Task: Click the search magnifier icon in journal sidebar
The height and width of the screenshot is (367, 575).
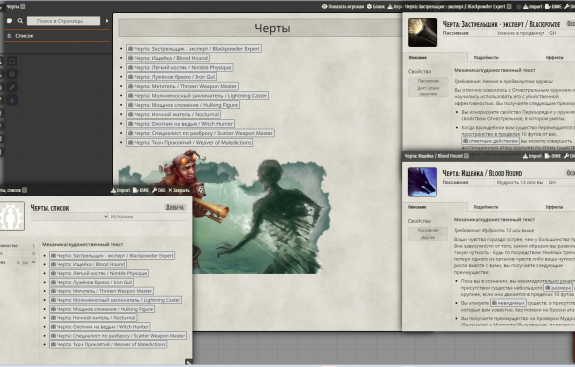Action: [20, 21]
